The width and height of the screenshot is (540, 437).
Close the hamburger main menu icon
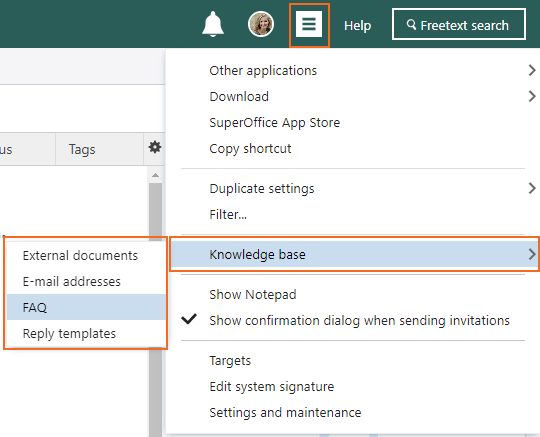point(309,24)
